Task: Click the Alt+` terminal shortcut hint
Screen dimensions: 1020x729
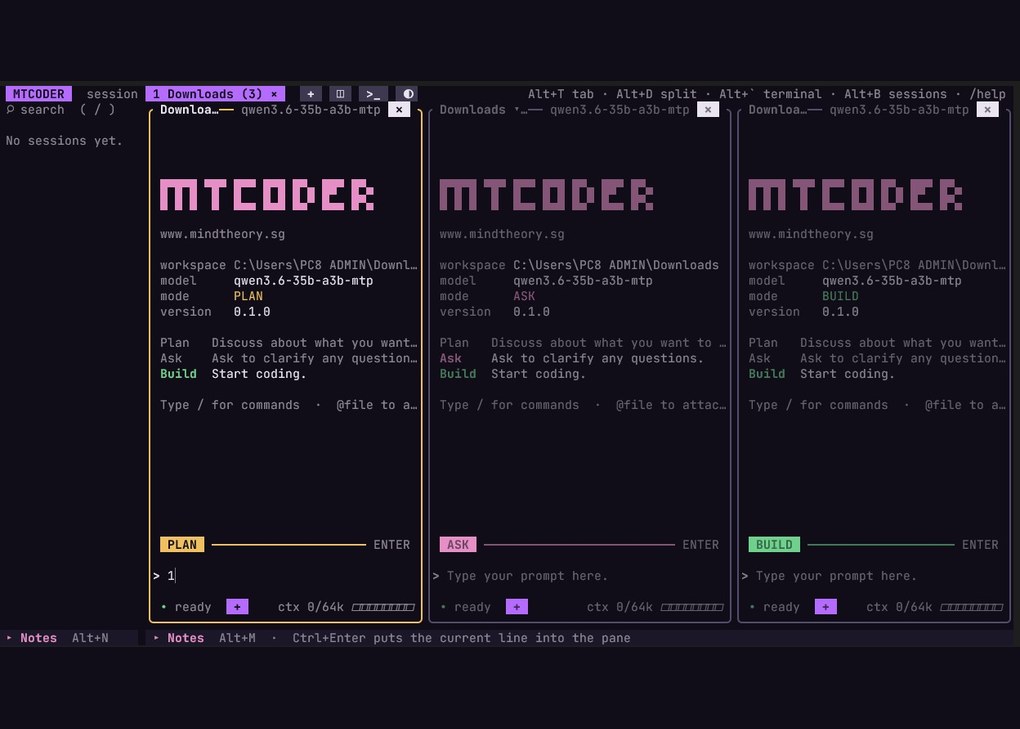Action: pyautogui.click(x=770, y=94)
